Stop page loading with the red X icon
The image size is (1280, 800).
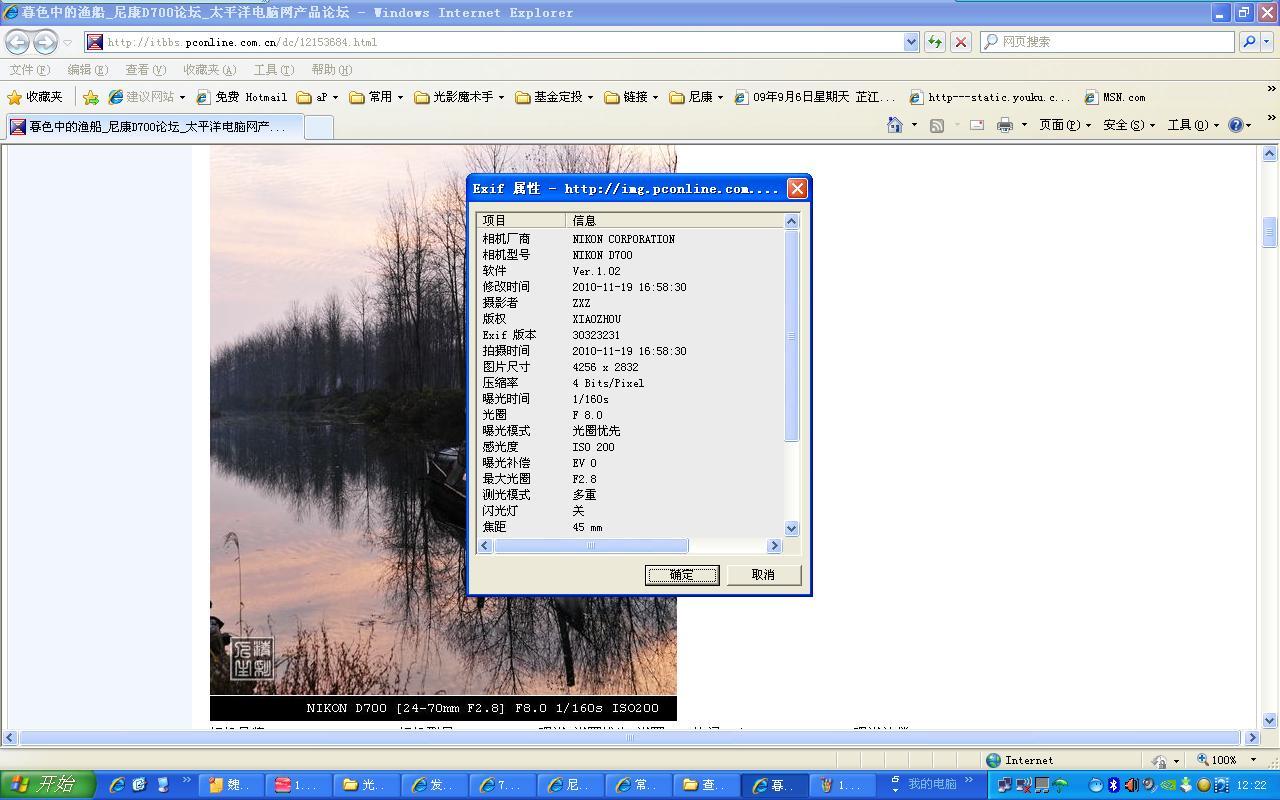coord(960,42)
